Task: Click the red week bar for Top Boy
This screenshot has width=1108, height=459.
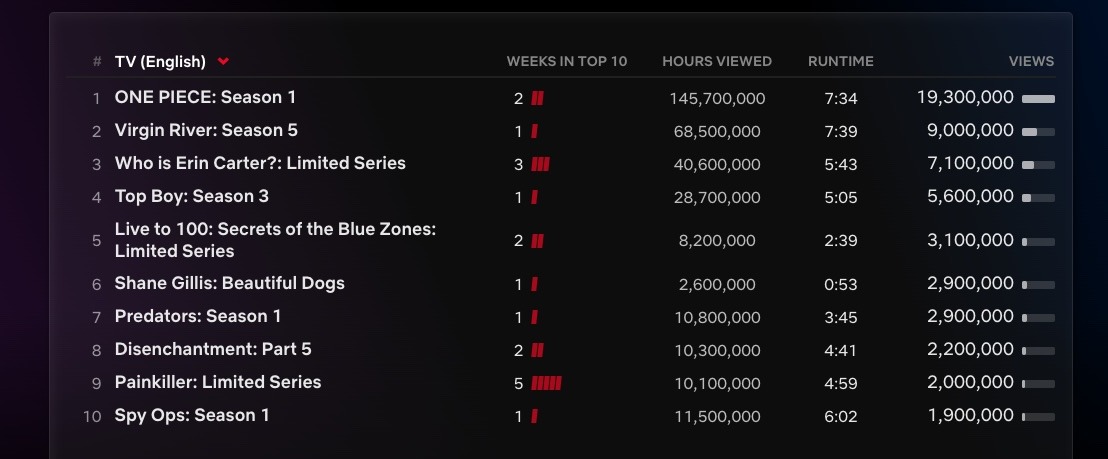Action: click(534, 198)
